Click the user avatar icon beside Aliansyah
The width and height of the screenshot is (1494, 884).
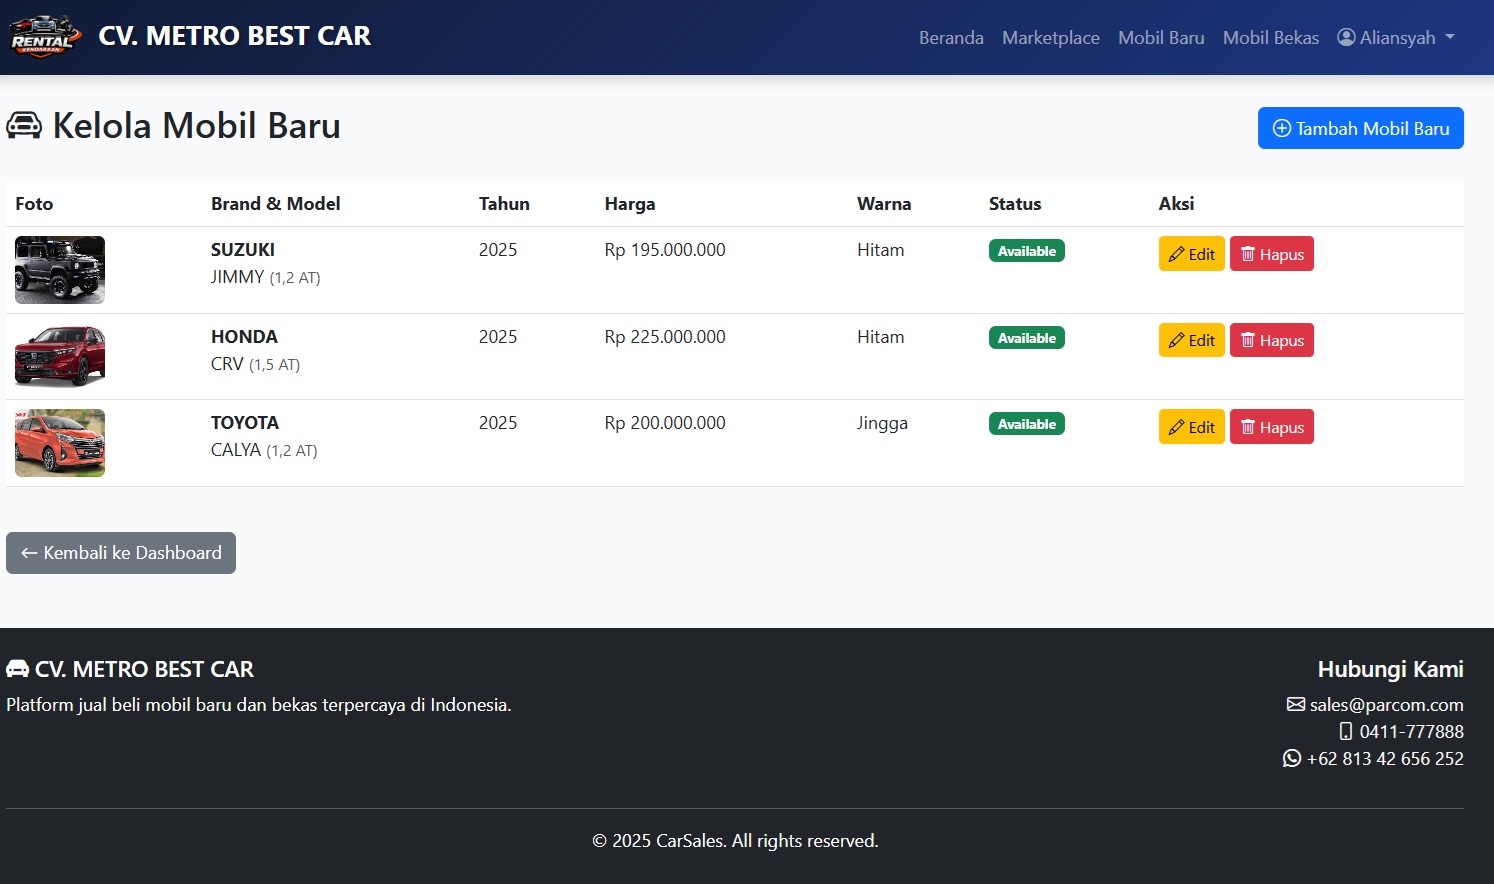[1346, 37]
